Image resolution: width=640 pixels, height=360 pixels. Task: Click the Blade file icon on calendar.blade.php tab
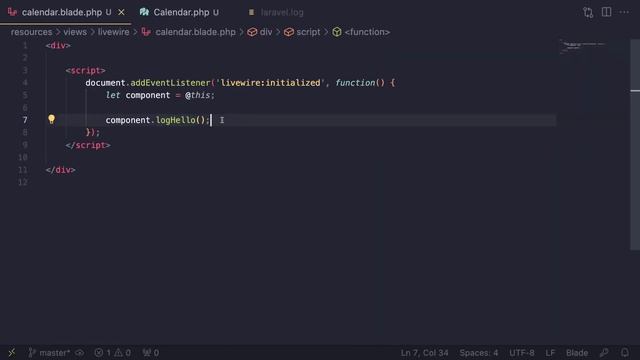[12, 12]
